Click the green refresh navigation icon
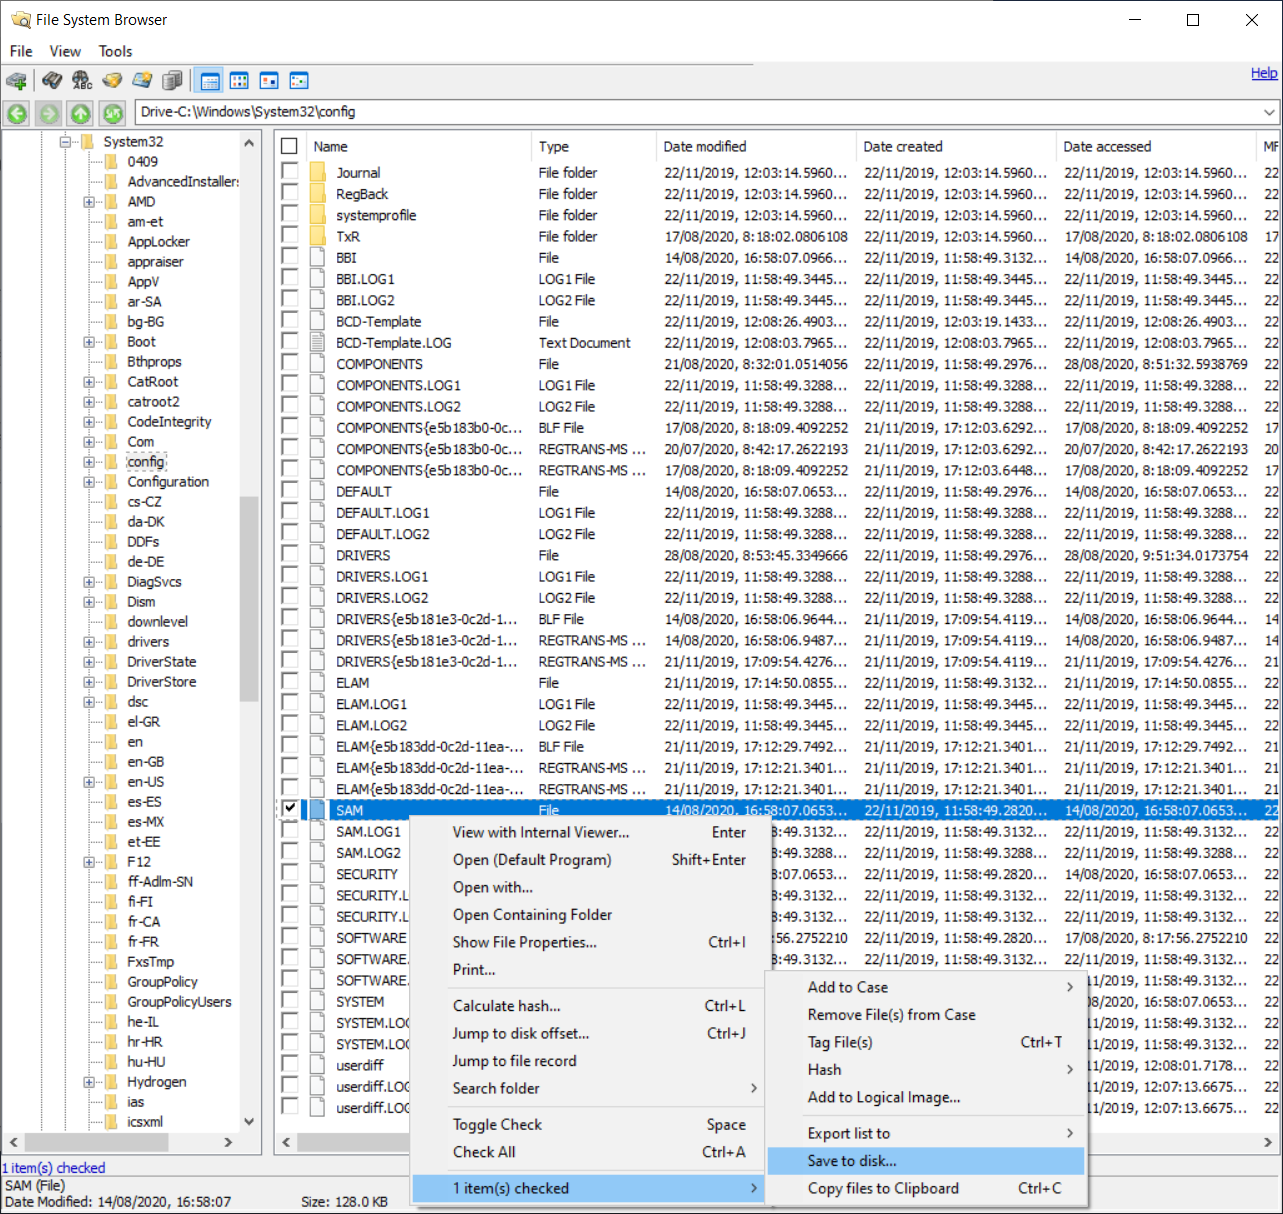This screenshot has height=1214, width=1283. 113,113
